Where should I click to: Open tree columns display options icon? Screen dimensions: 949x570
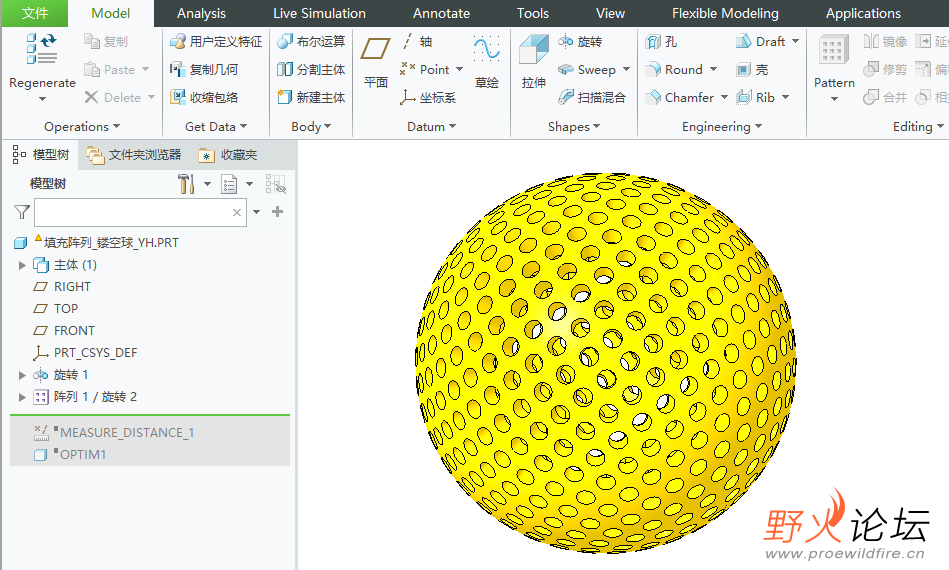pyautogui.click(x=229, y=184)
